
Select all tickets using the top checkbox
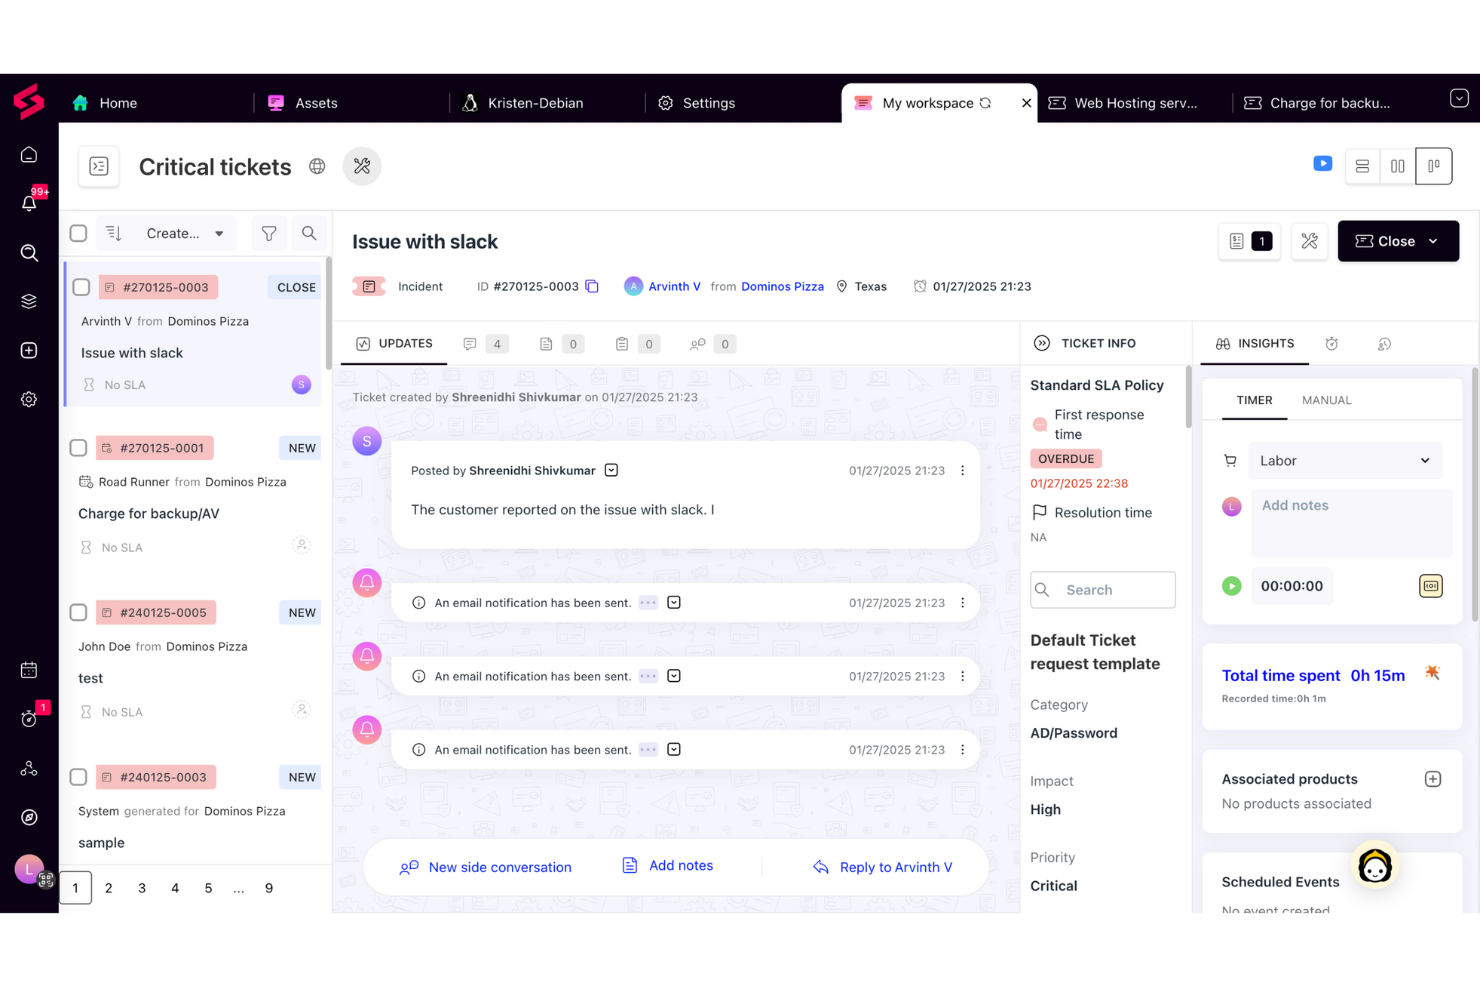(x=78, y=233)
